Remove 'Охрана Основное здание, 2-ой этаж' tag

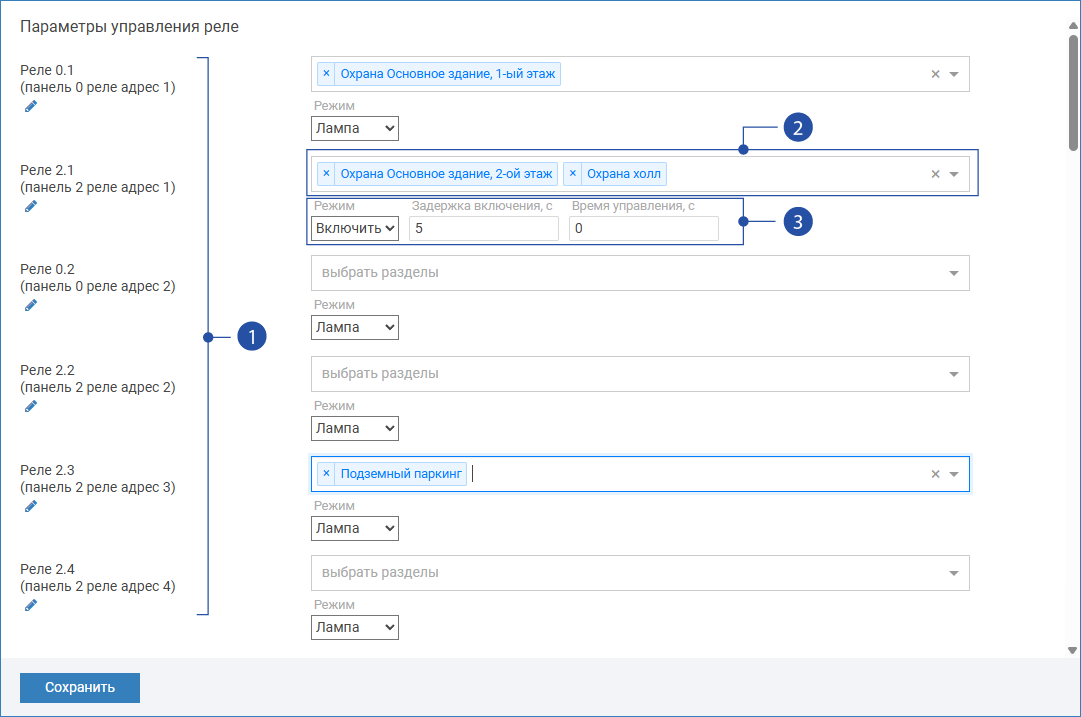point(326,174)
